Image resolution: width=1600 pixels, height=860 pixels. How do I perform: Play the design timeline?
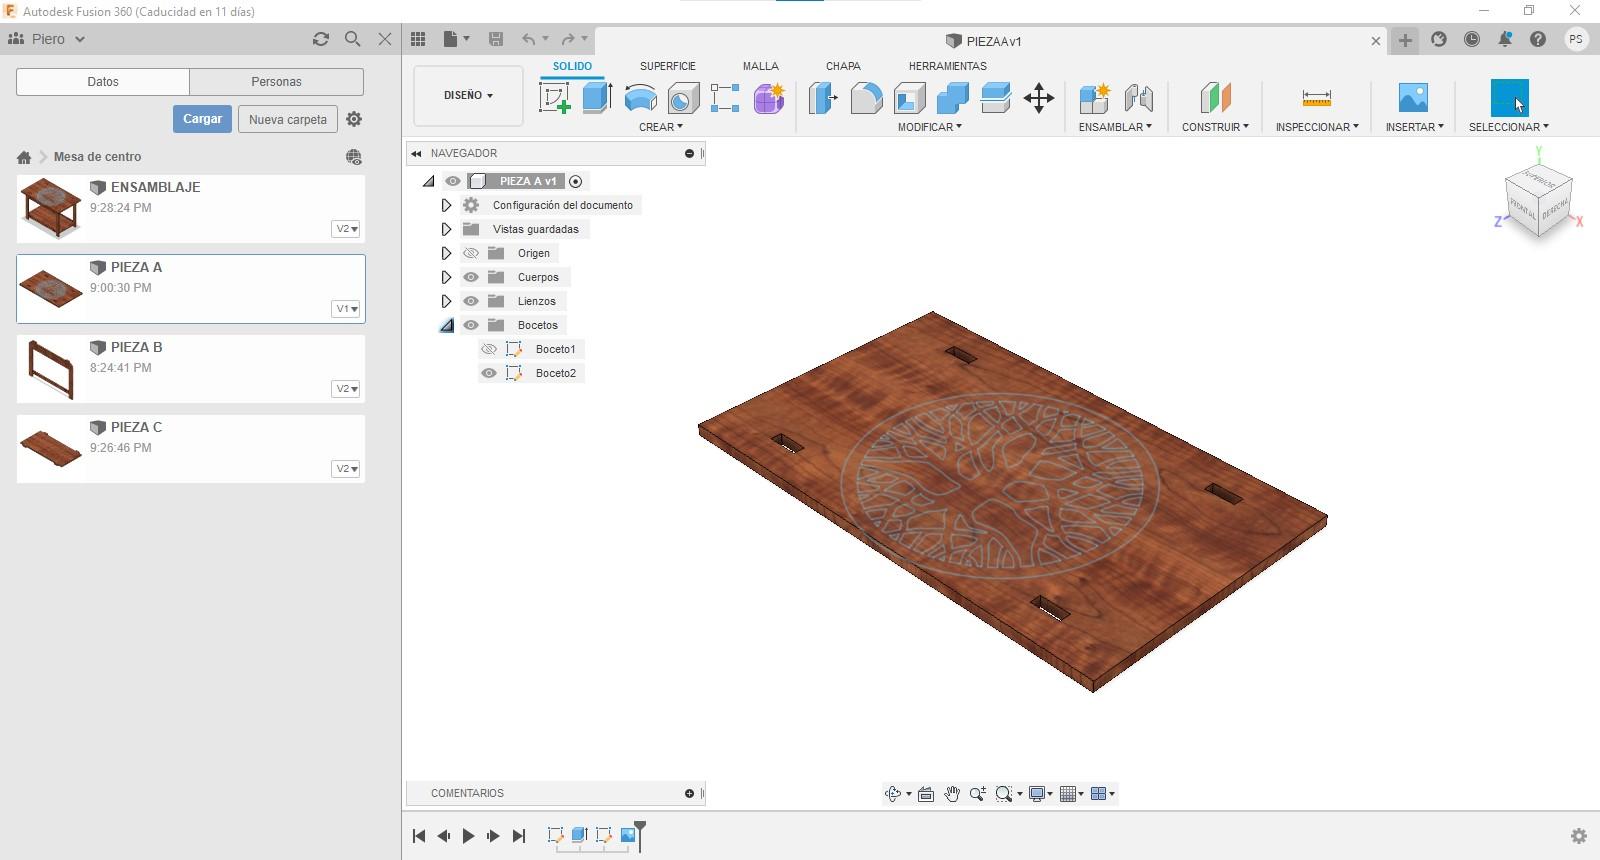pyautogui.click(x=468, y=836)
